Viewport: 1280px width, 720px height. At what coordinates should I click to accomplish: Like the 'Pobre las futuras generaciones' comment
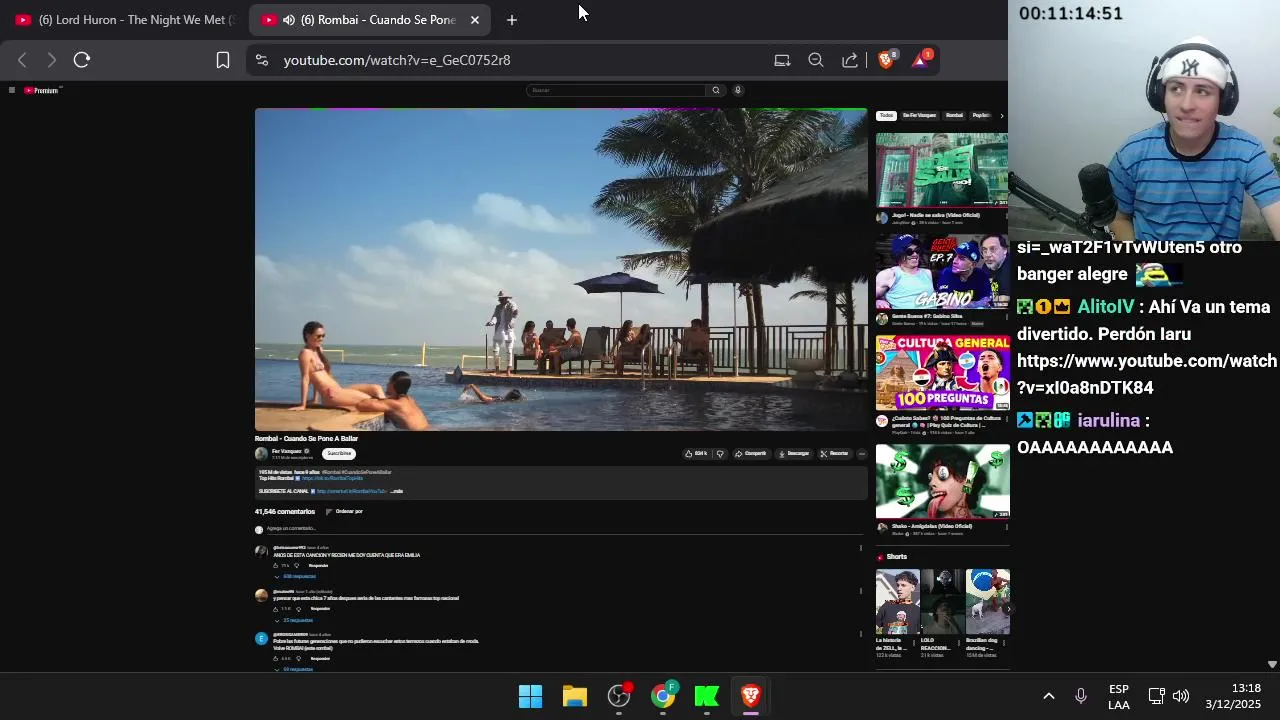click(x=276, y=659)
